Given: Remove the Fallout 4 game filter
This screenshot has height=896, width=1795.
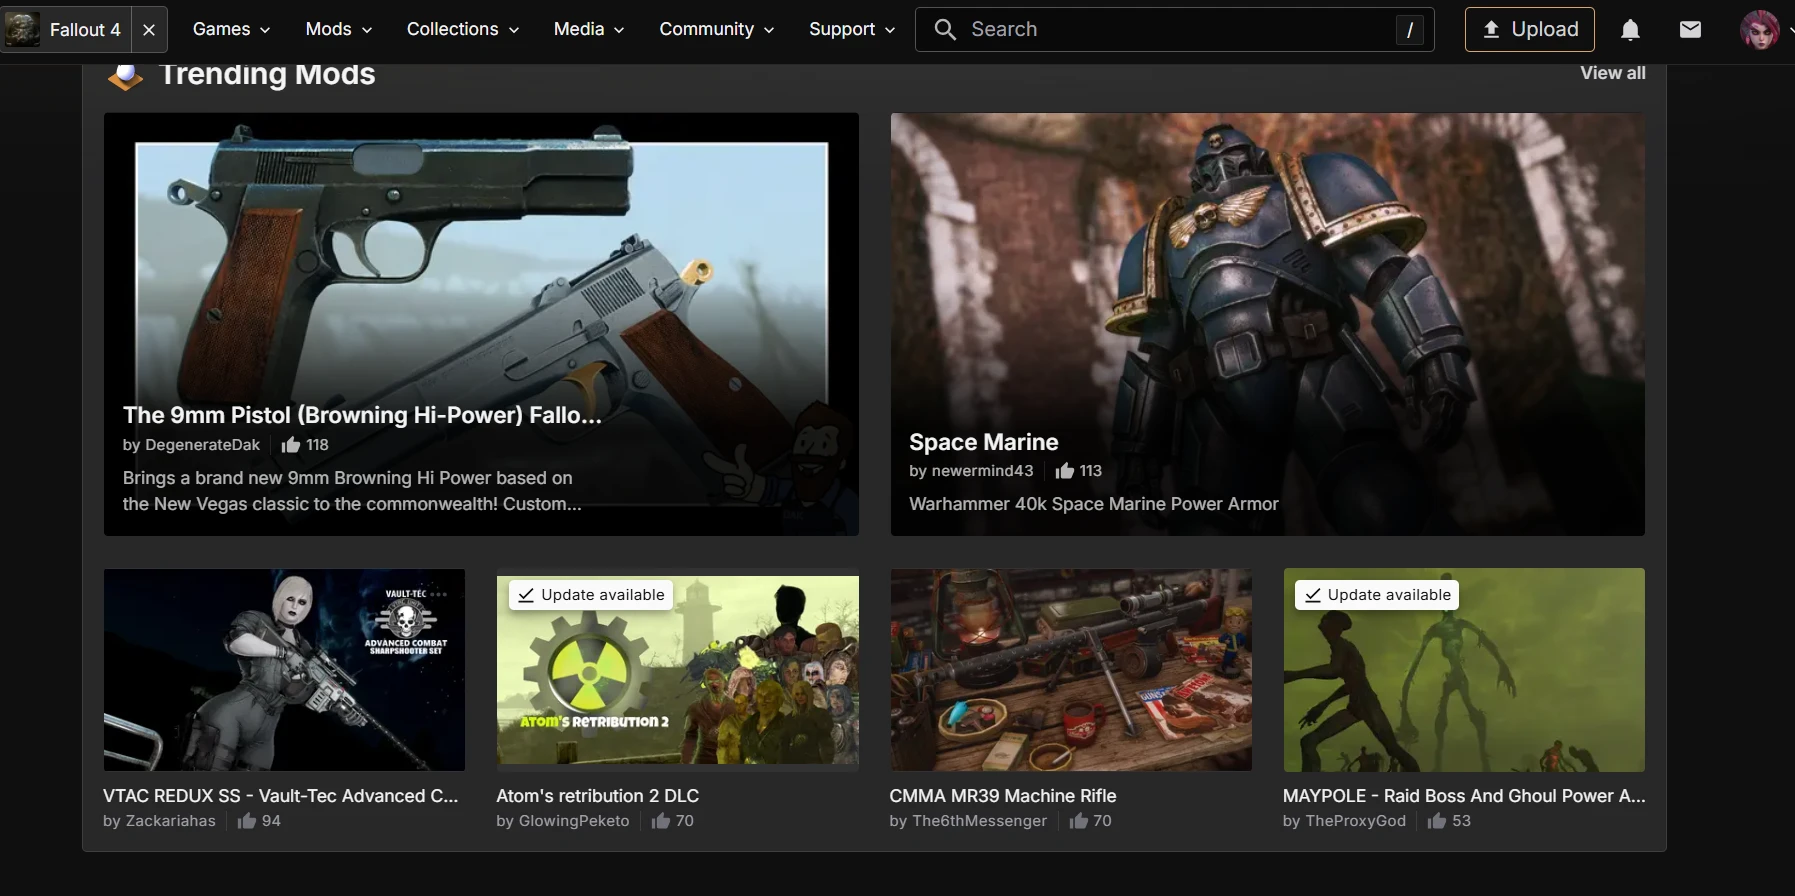Looking at the screenshot, I should click(x=149, y=30).
